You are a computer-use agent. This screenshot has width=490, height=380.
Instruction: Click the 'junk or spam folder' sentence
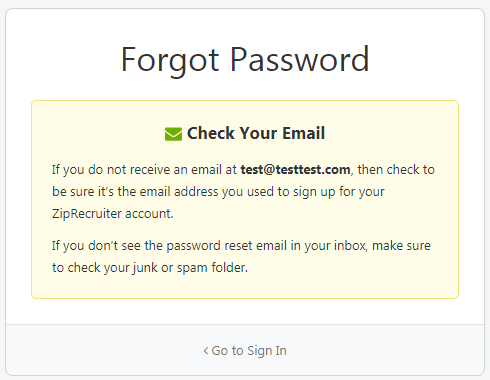tap(150, 268)
